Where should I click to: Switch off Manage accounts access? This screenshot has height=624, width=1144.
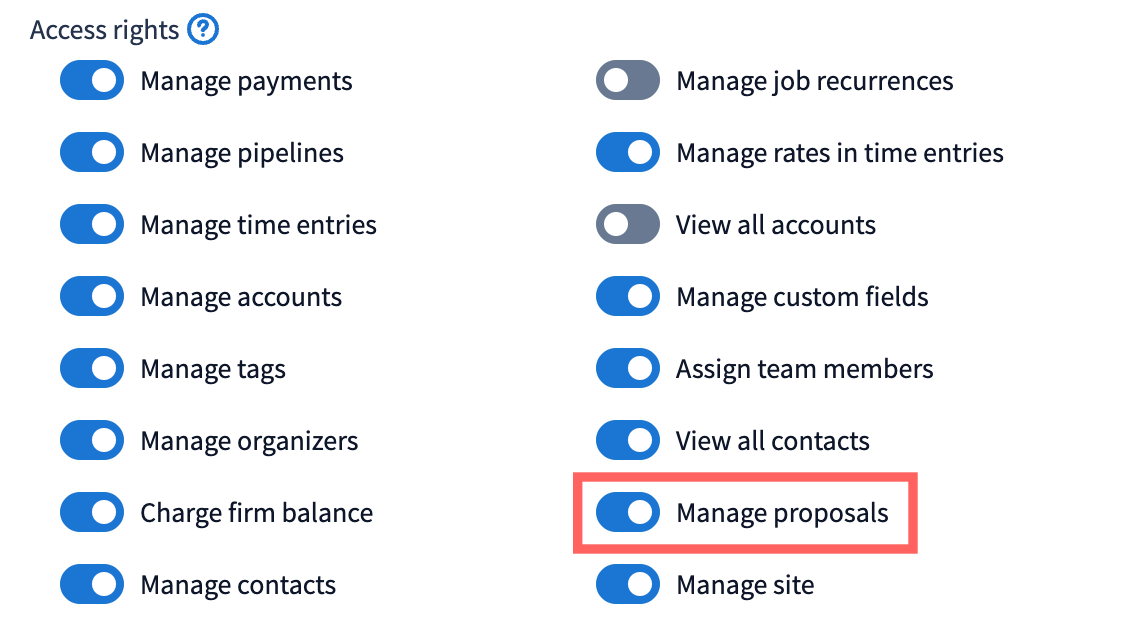[92, 297]
